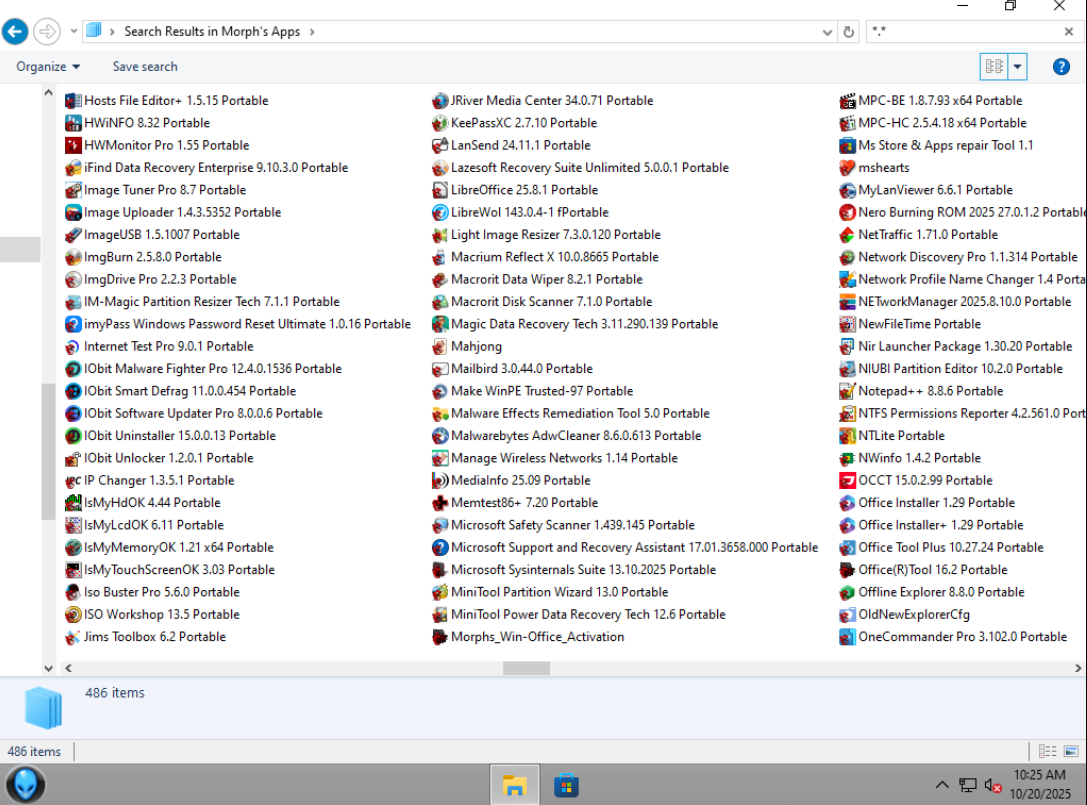Click the OCCT 15.0.2.99 Portable icon
The width and height of the screenshot is (1087, 805).
847,481
